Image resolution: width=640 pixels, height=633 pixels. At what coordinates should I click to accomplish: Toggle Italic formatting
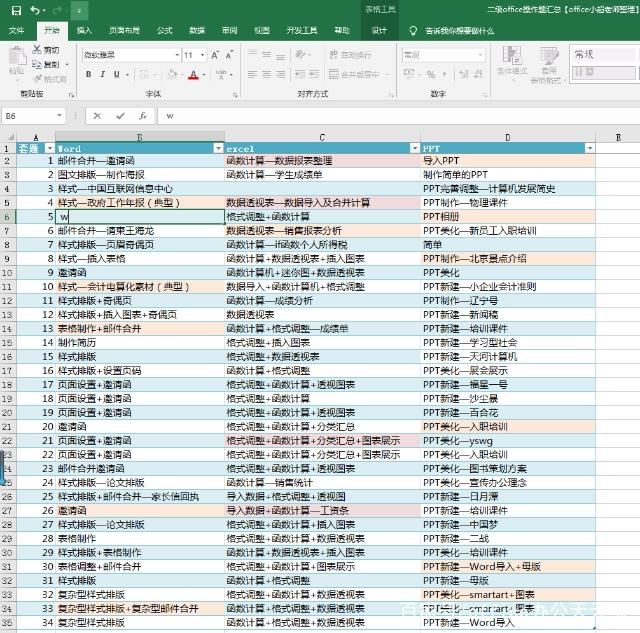[x=102, y=74]
